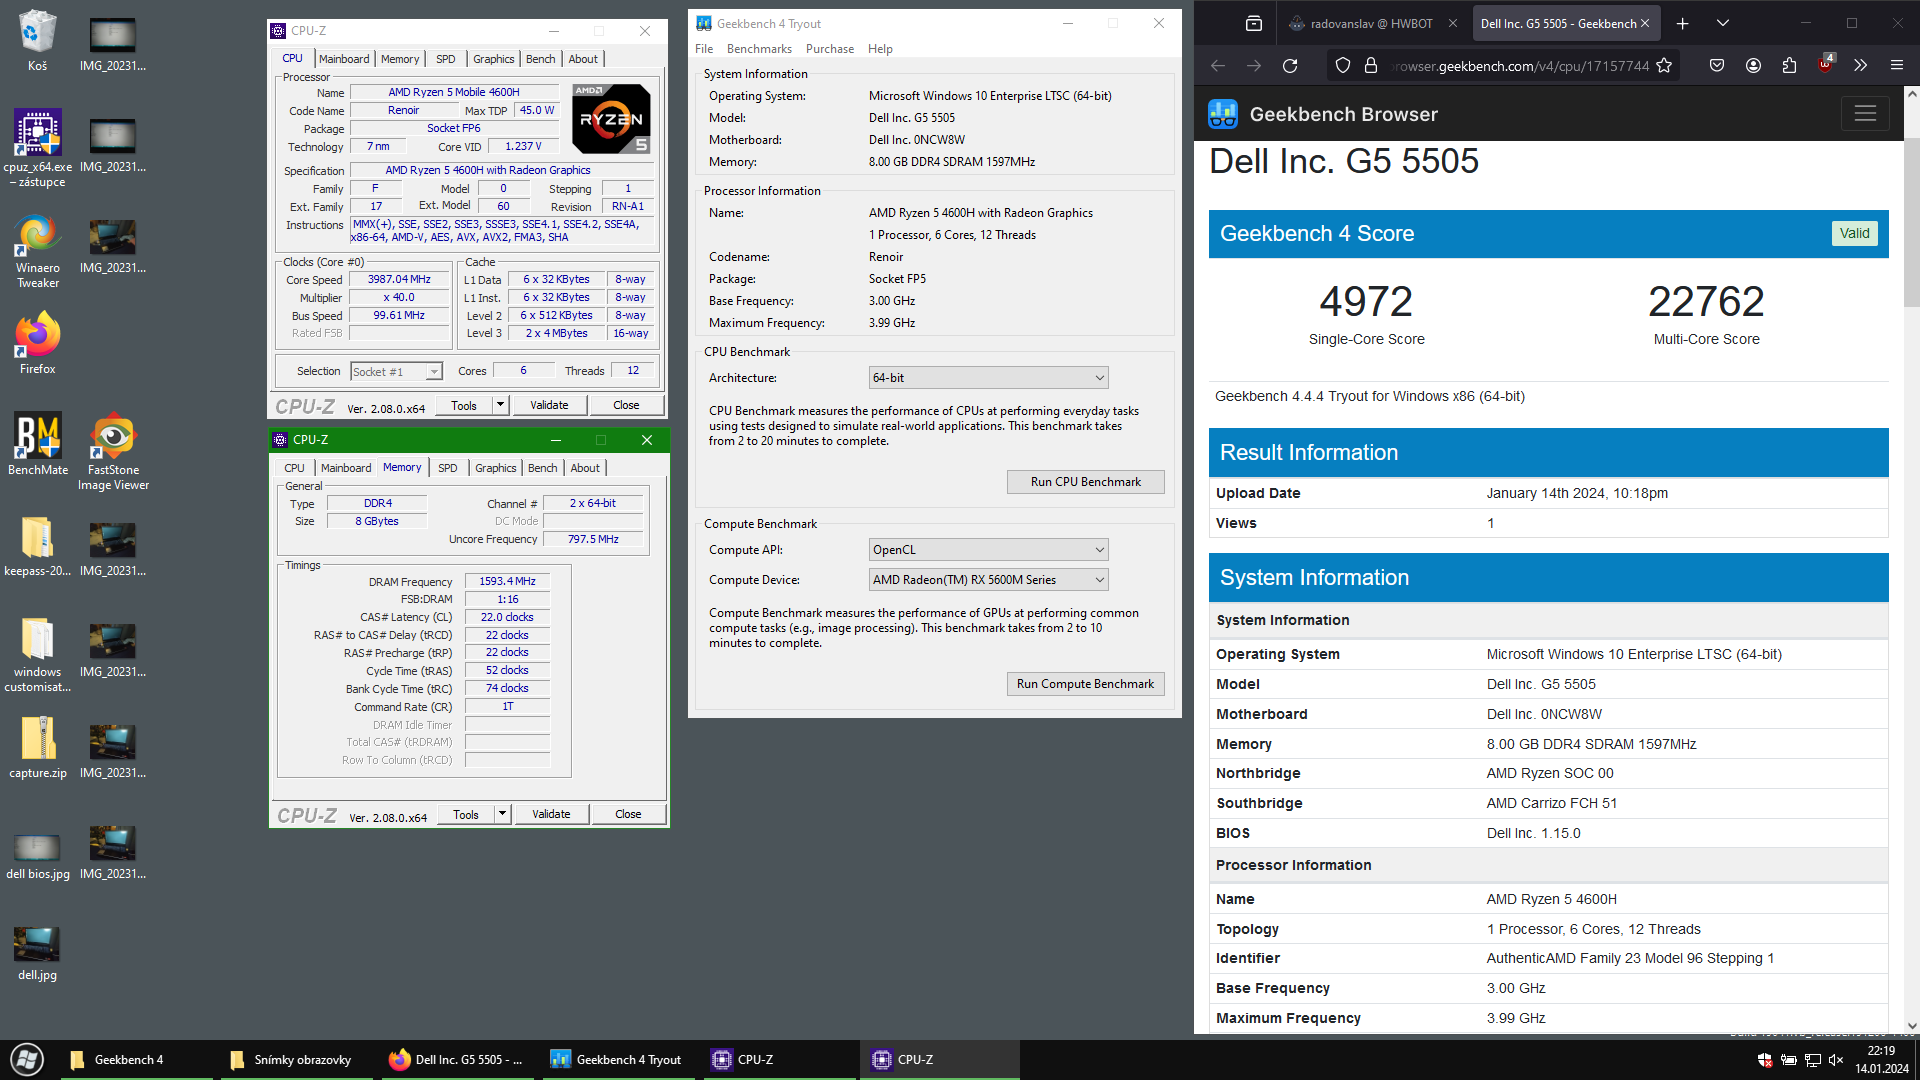Click the address bar URL field
The image size is (1920, 1080).
(x=1522, y=66)
